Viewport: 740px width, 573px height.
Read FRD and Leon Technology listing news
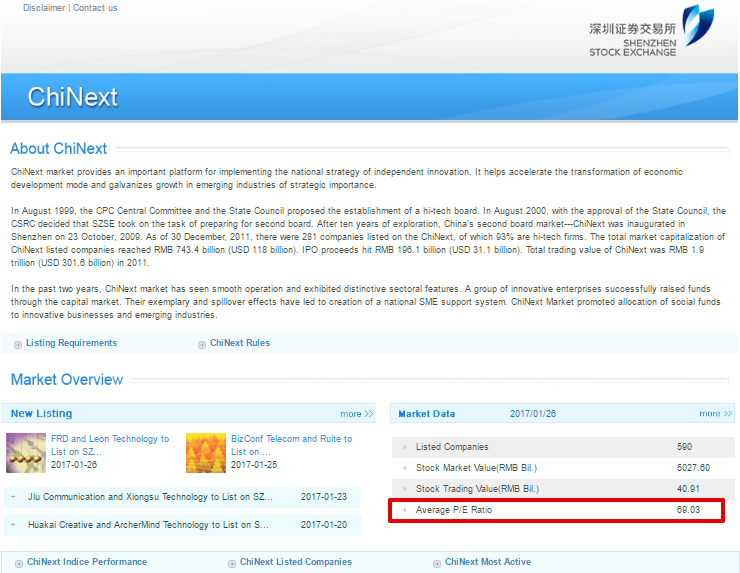[x=110, y=445]
